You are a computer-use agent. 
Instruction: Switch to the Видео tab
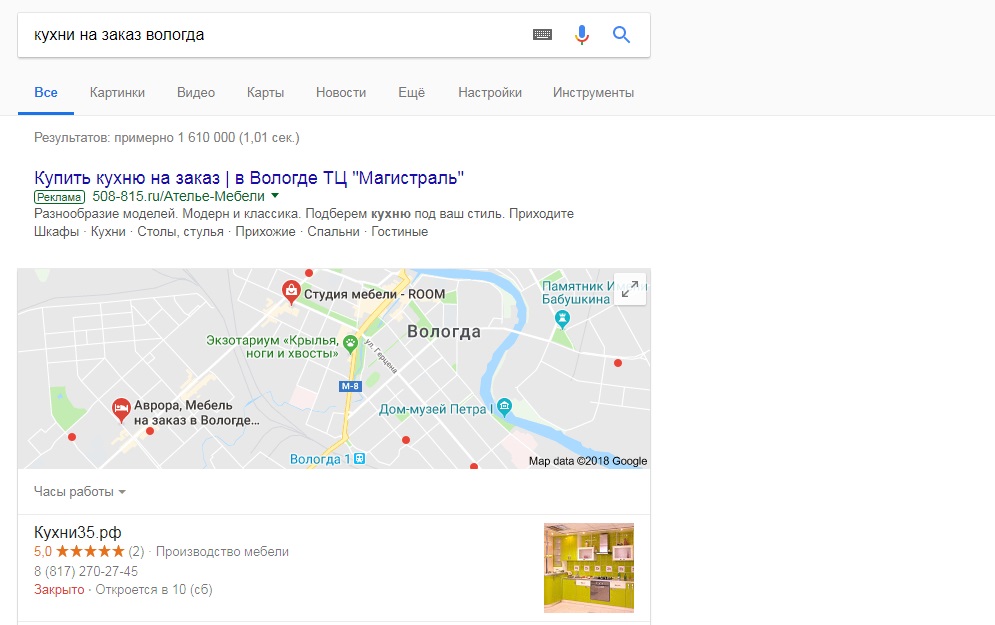click(x=196, y=93)
